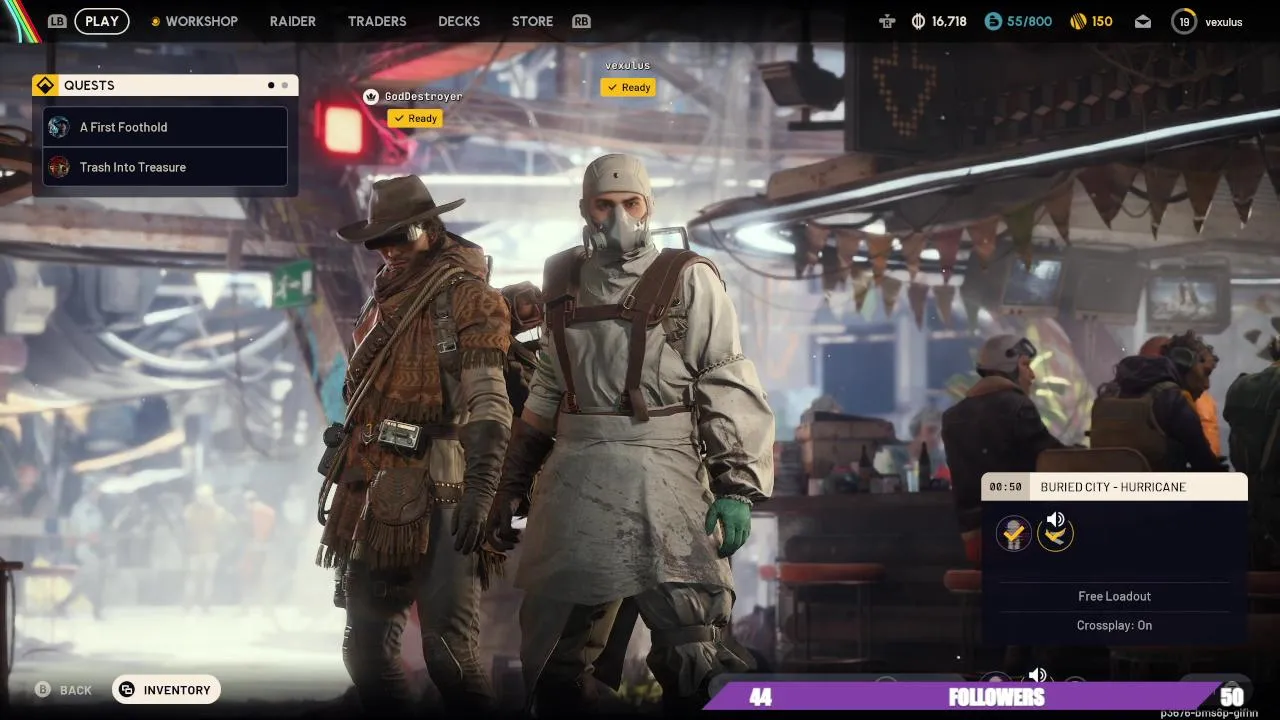This screenshot has width=1280, height=720.
Task: Click the QUESTS header icon
Action: 45,85
